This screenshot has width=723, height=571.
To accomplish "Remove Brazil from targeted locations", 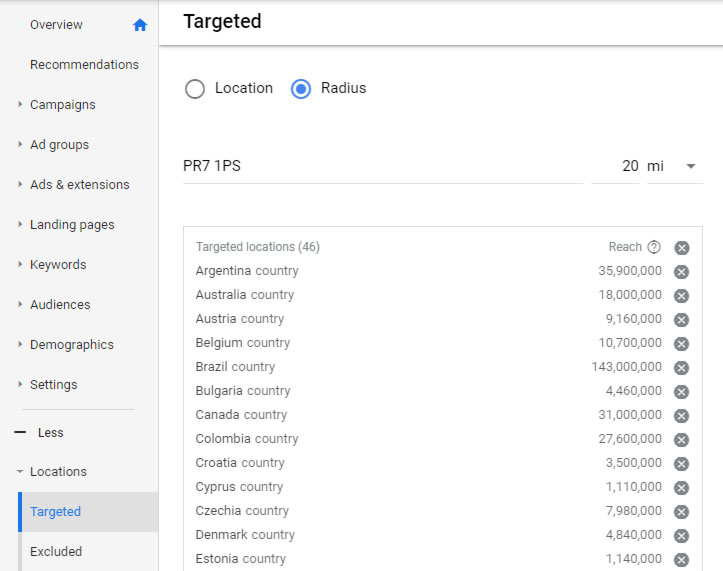I will (682, 368).
